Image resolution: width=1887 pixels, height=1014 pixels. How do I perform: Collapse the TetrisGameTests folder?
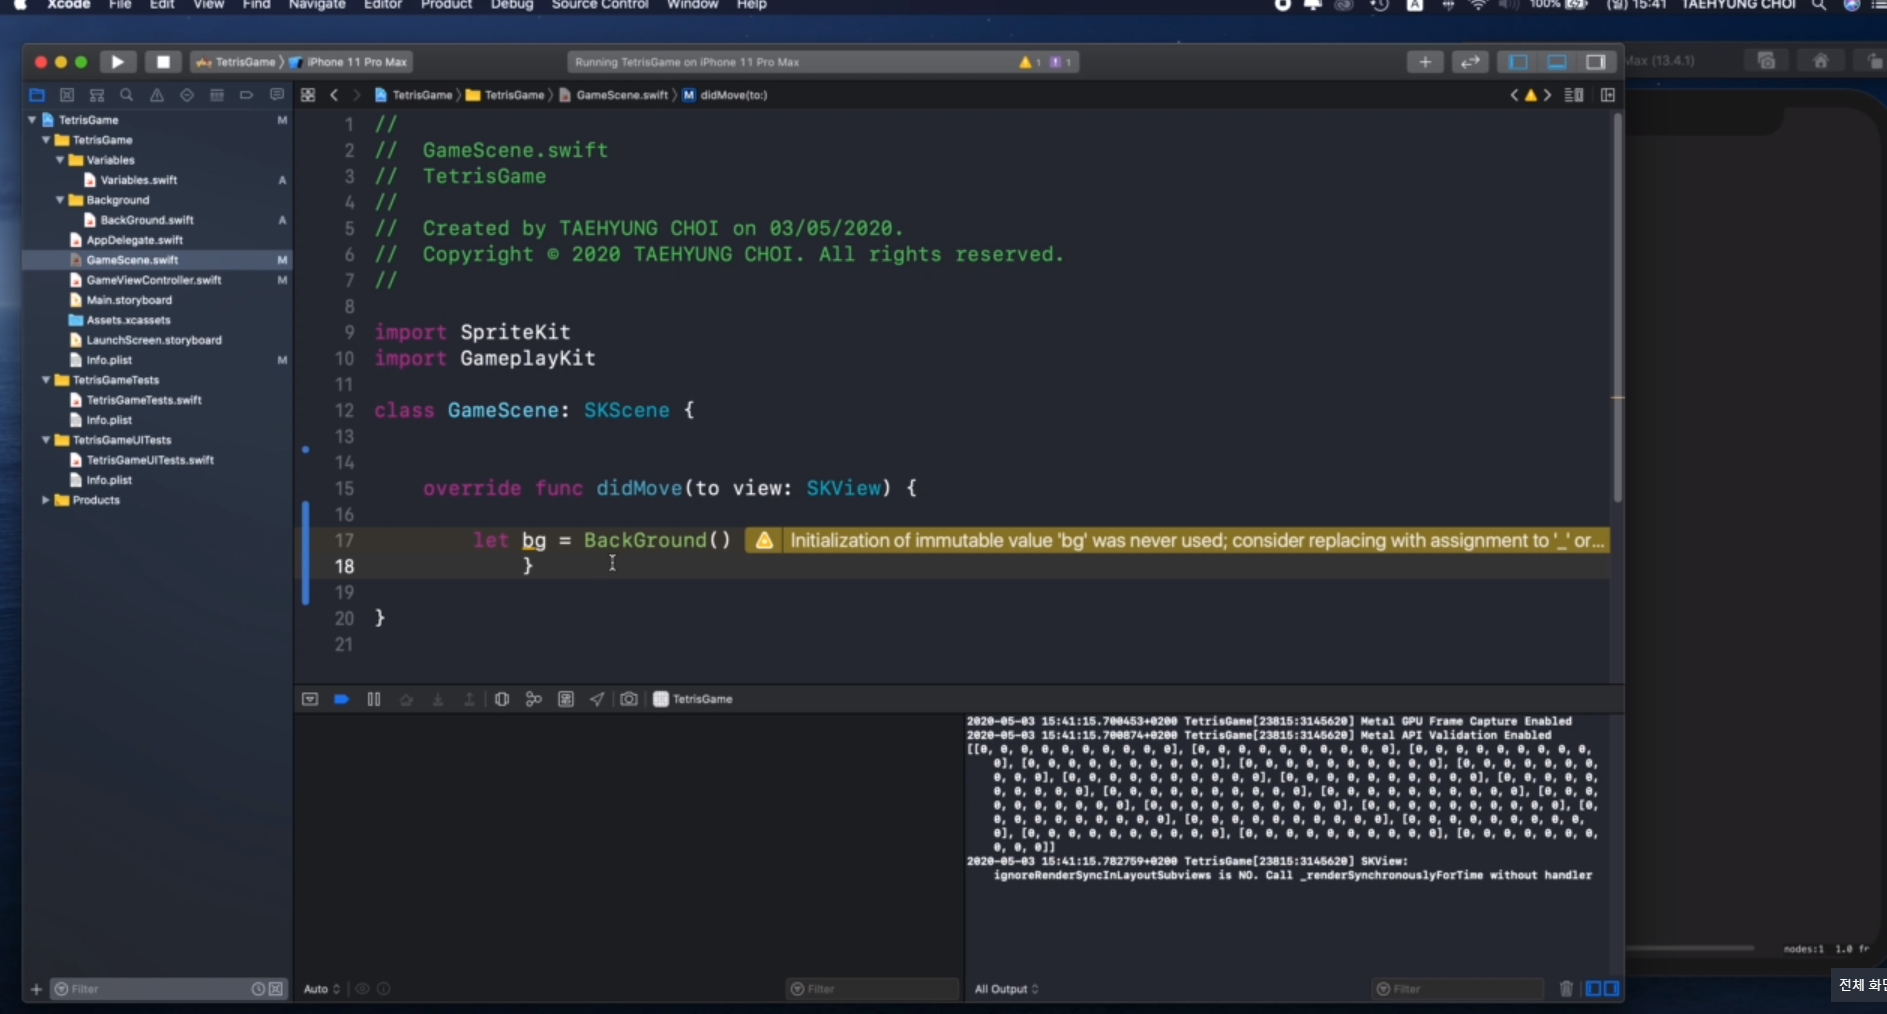(x=46, y=380)
